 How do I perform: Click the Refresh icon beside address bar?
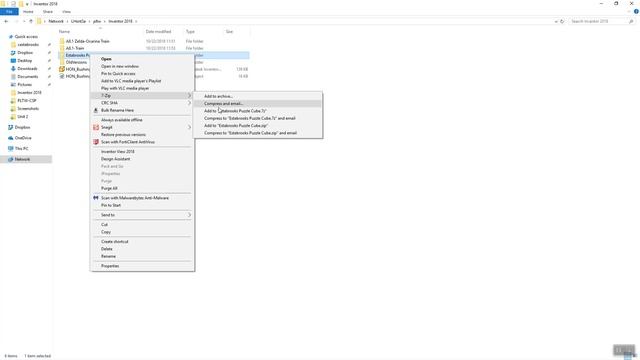[x=562, y=21]
